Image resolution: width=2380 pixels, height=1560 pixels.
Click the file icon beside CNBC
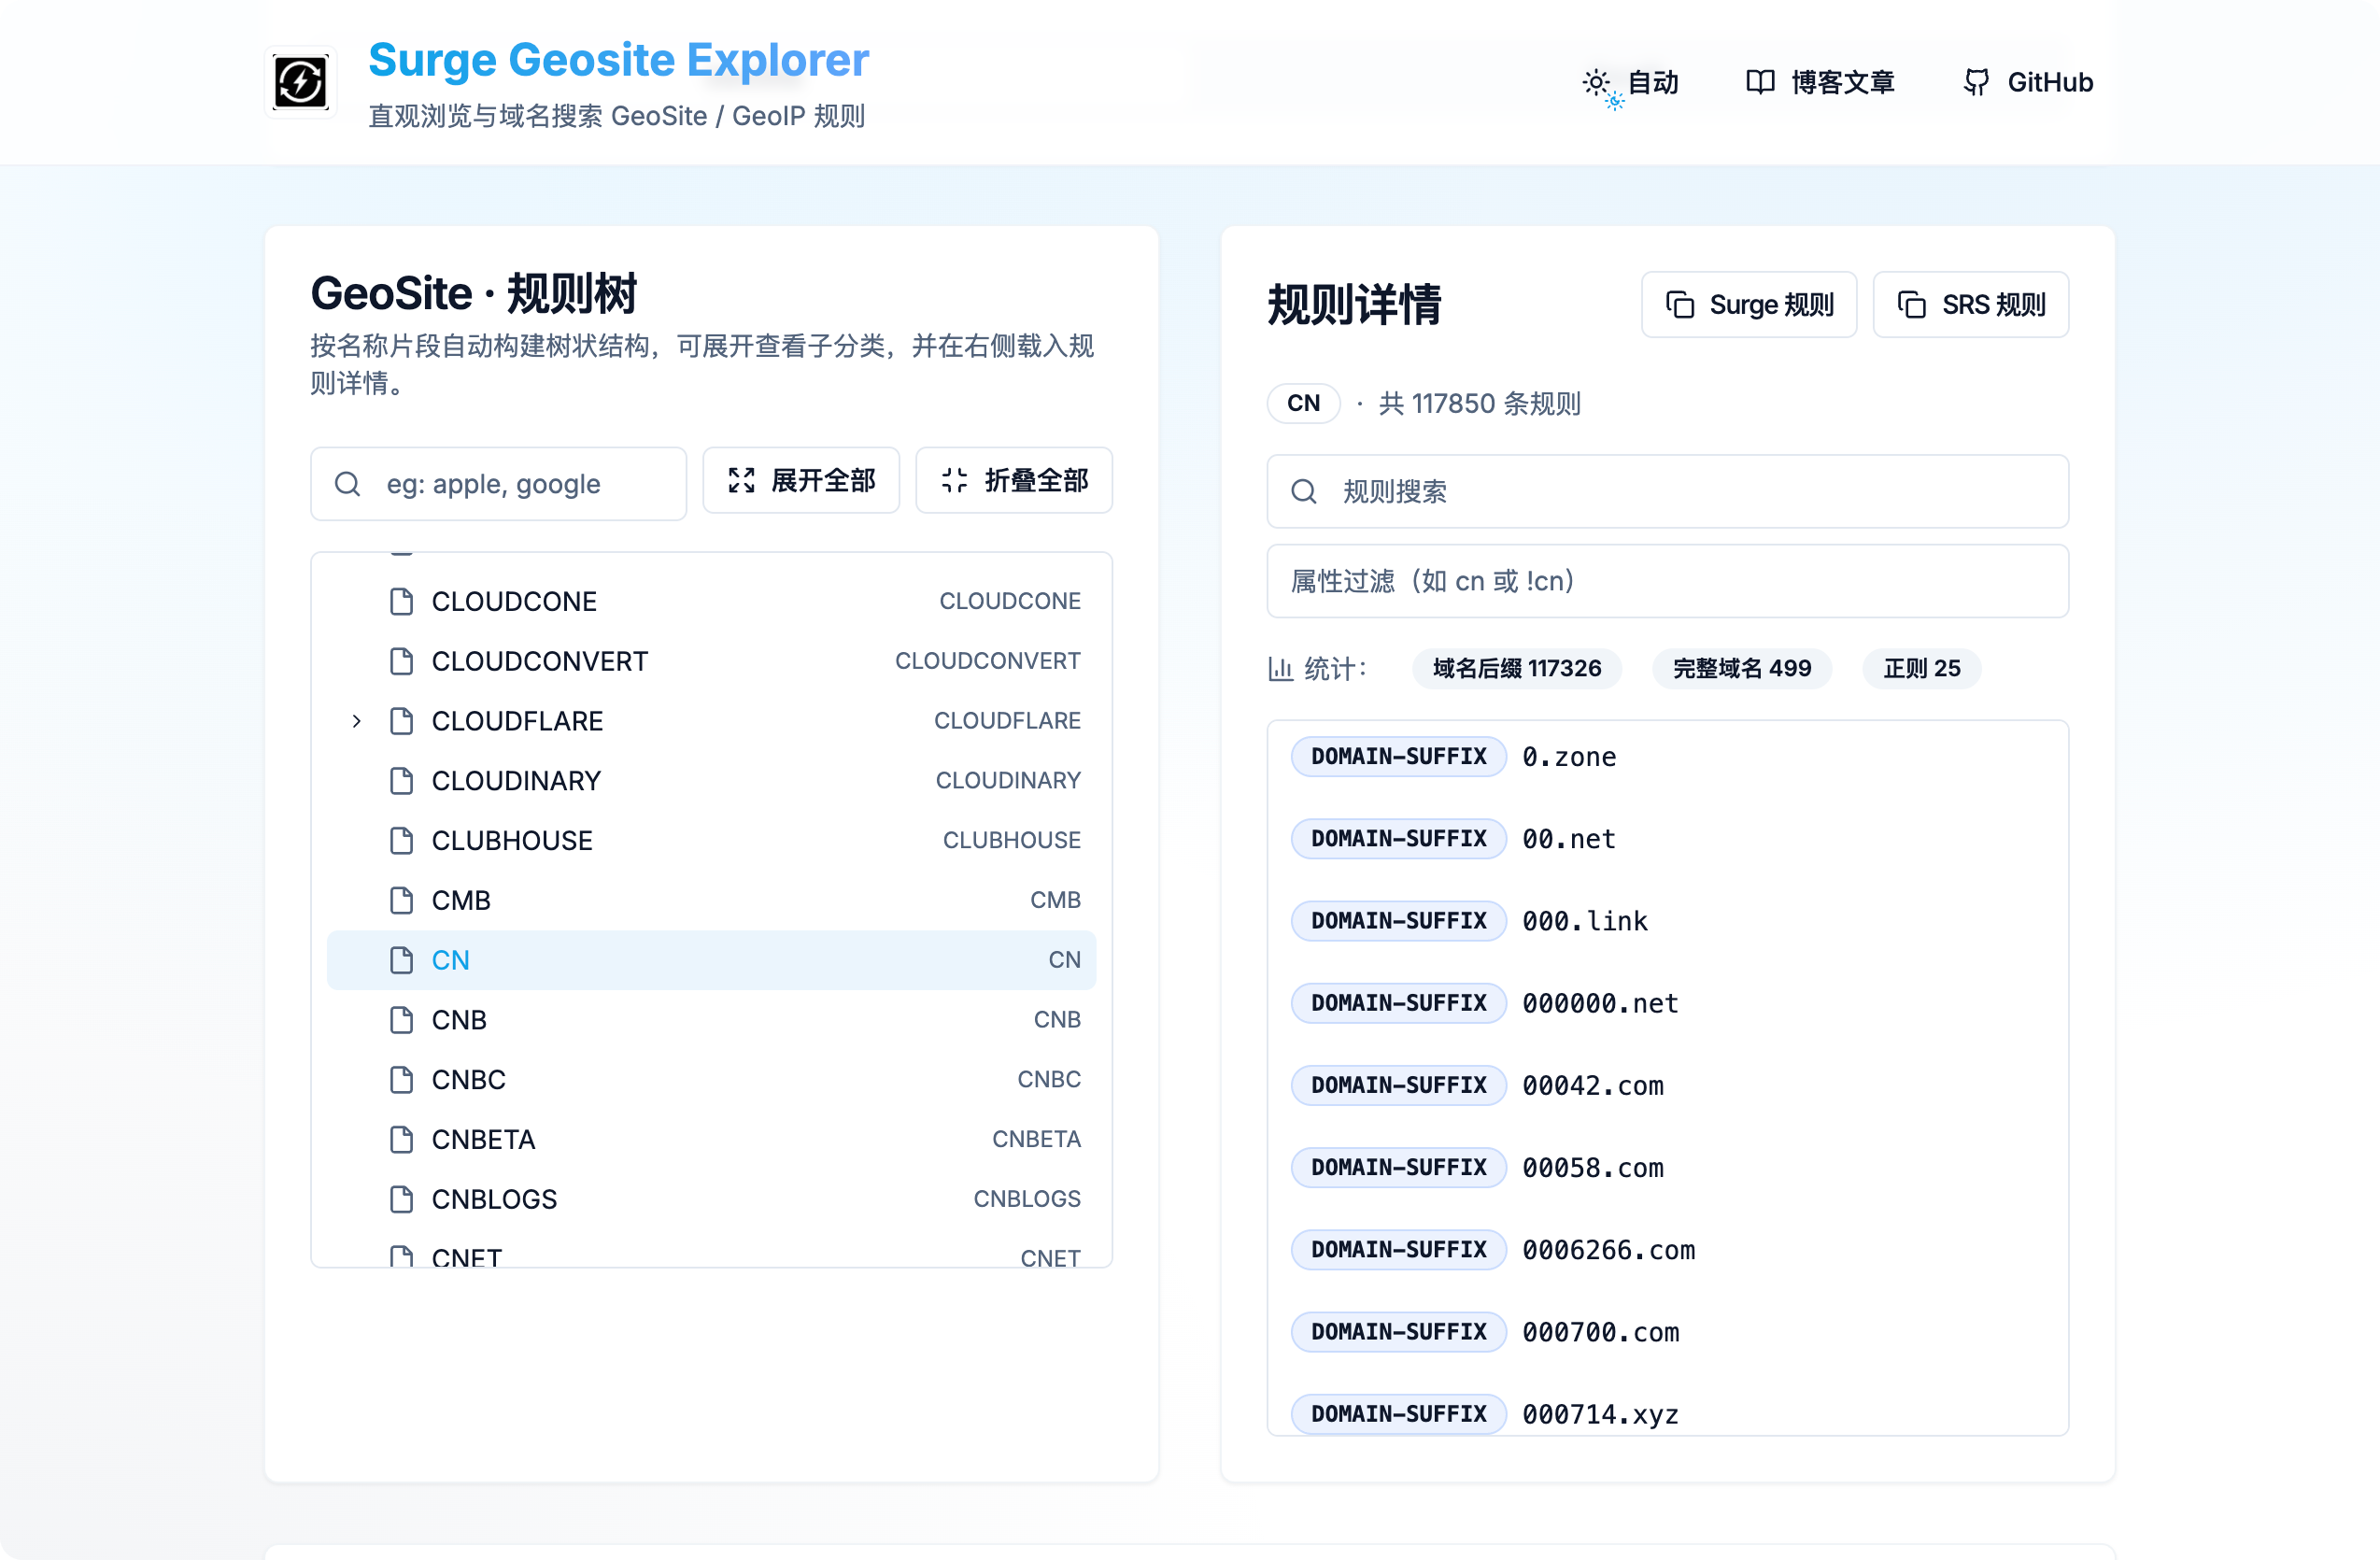pos(401,1080)
